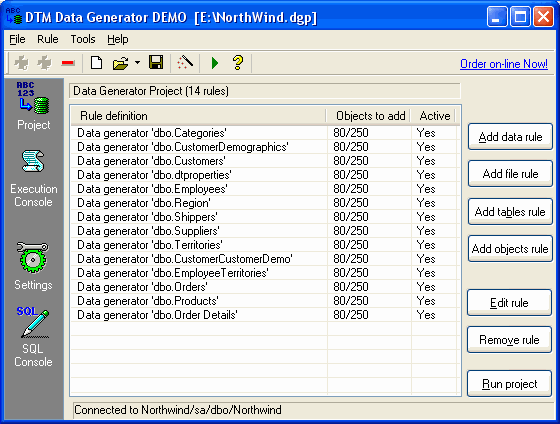Open the Rule menu
This screenshot has height=424, width=560.
click(48, 39)
